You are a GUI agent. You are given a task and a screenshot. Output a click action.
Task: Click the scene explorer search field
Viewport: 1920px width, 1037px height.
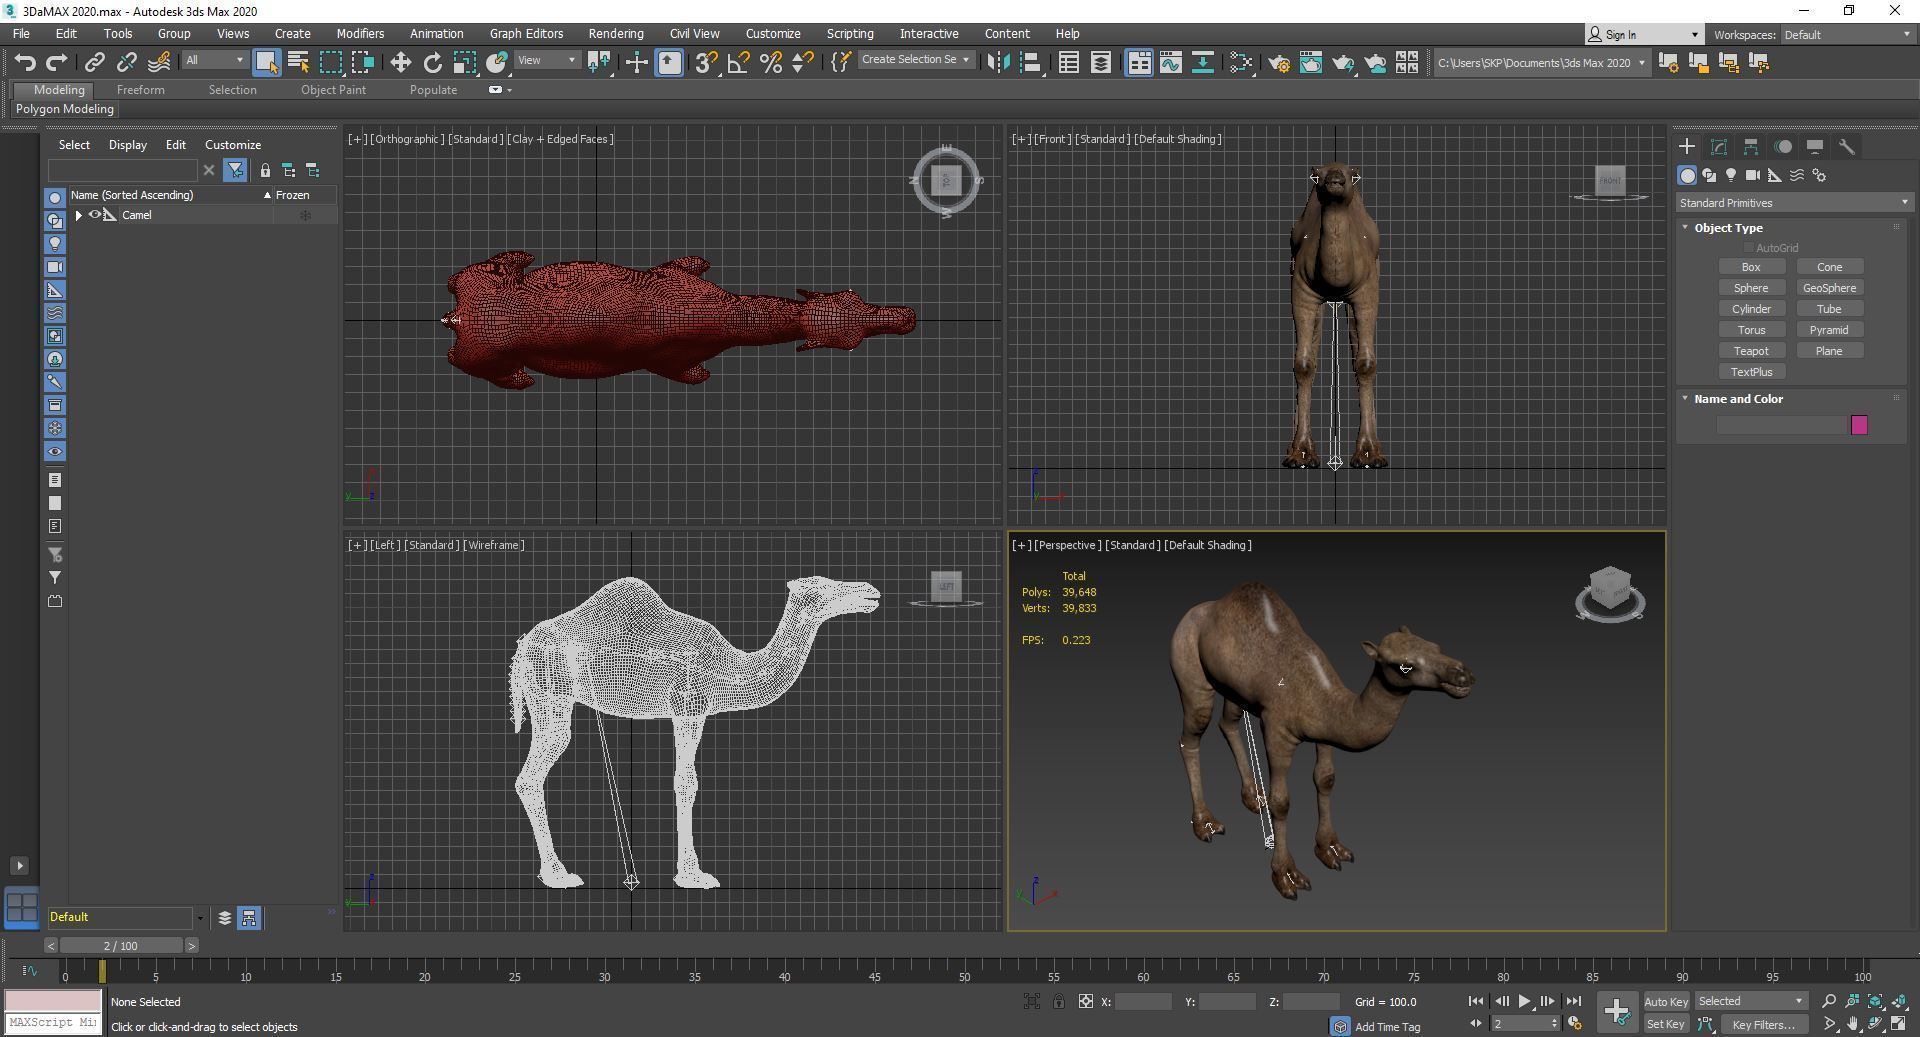(123, 170)
